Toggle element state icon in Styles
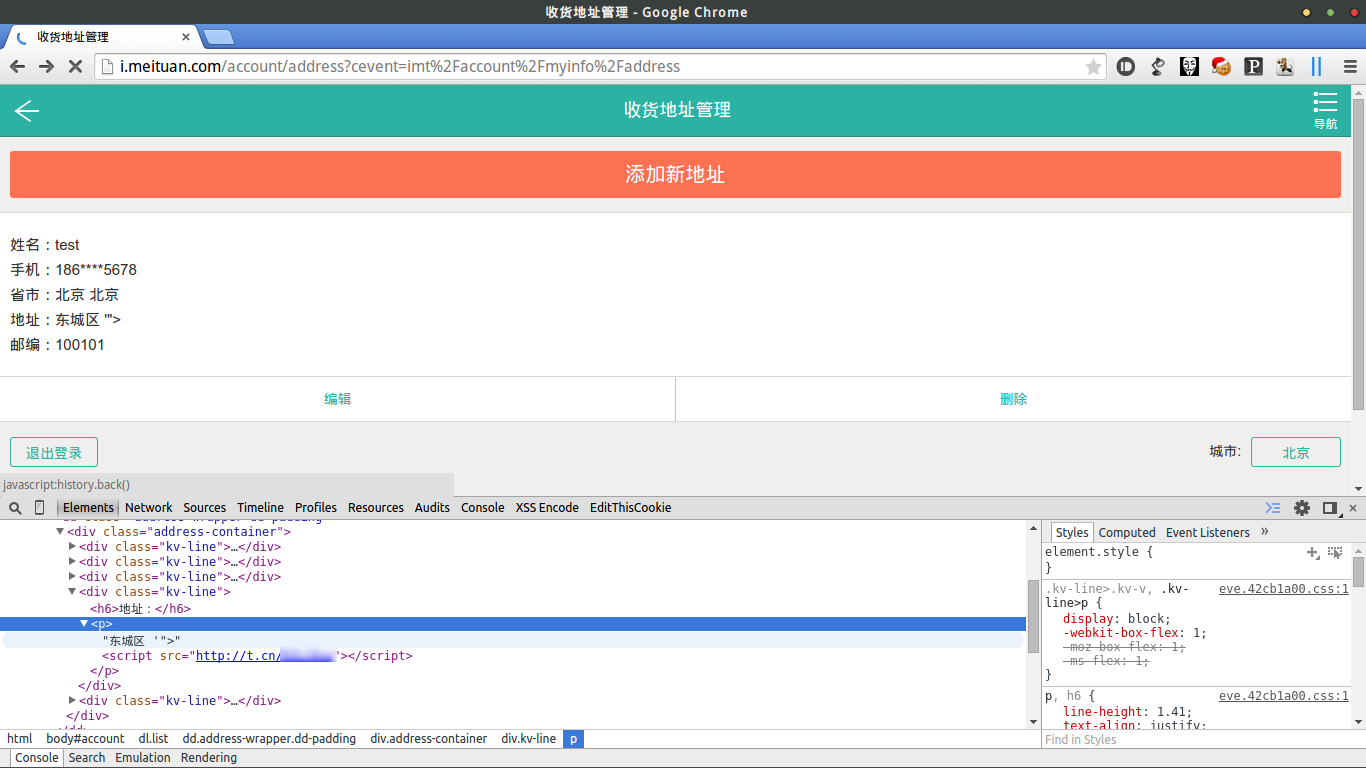1366x768 pixels. click(1335, 552)
